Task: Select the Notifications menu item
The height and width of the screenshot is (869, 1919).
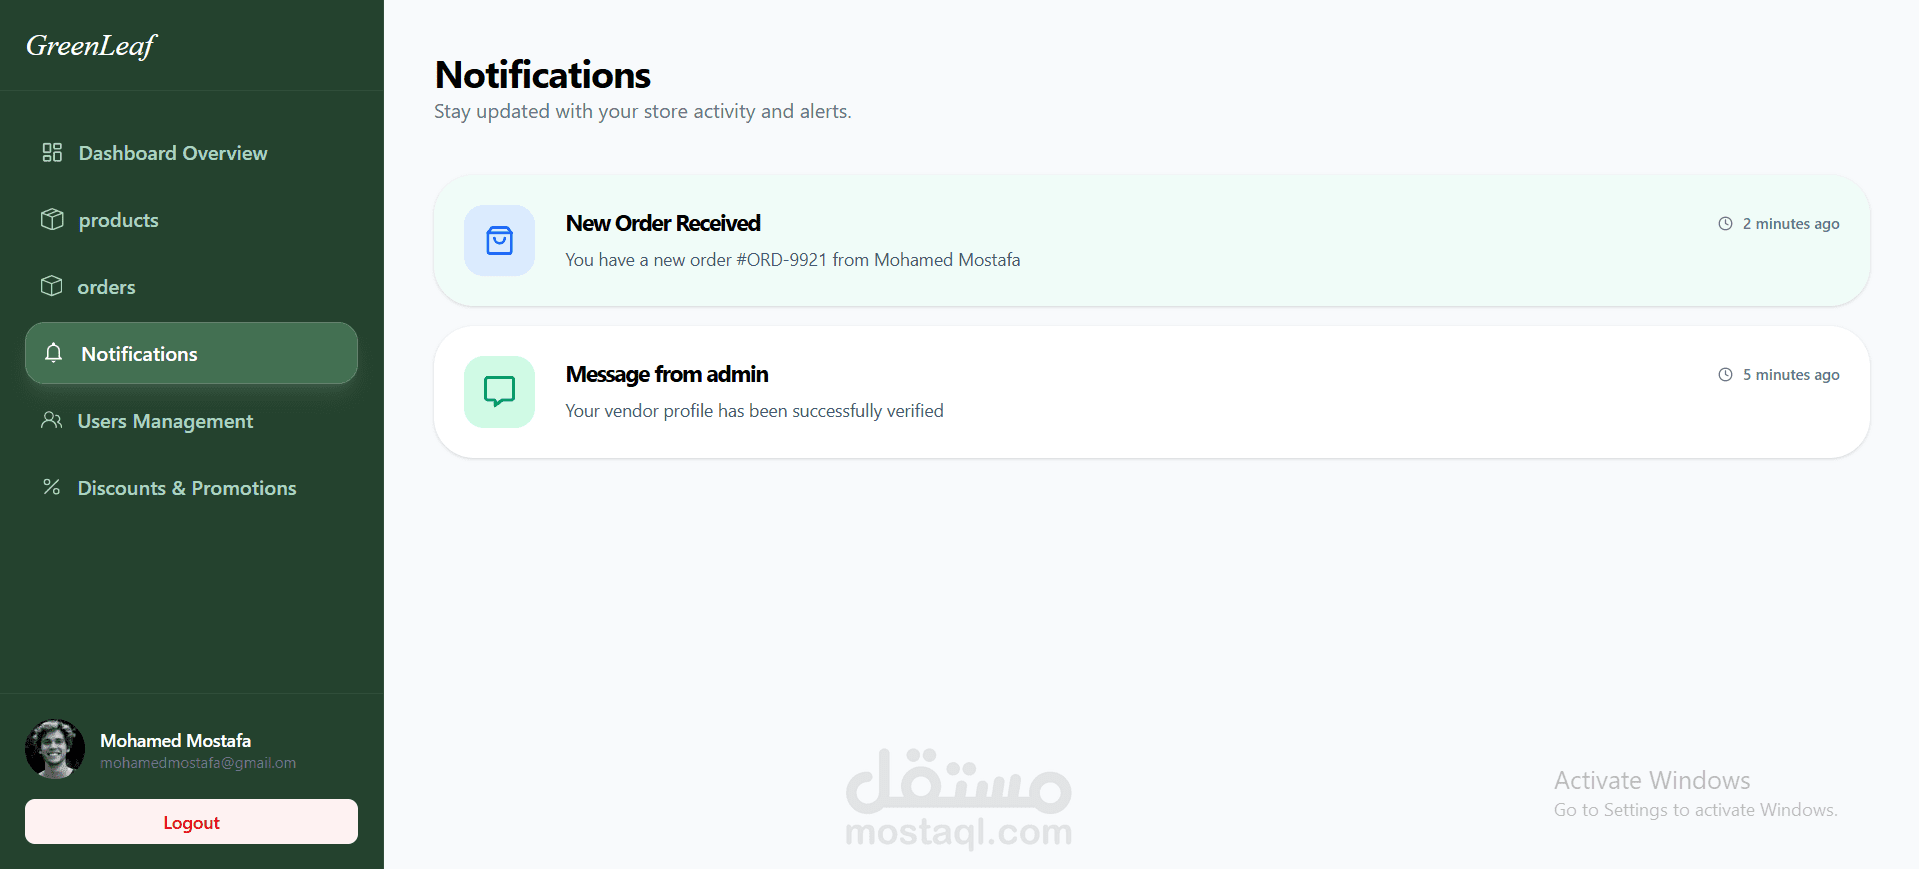Action: click(191, 353)
